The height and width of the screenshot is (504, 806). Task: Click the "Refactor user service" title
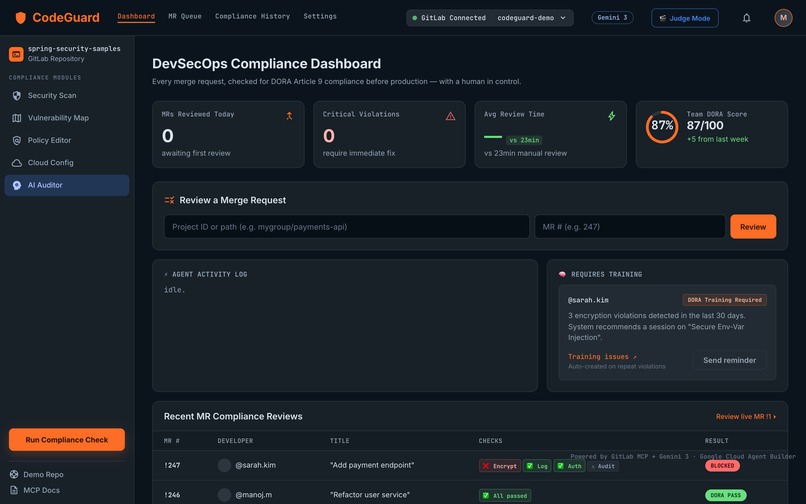coord(370,495)
